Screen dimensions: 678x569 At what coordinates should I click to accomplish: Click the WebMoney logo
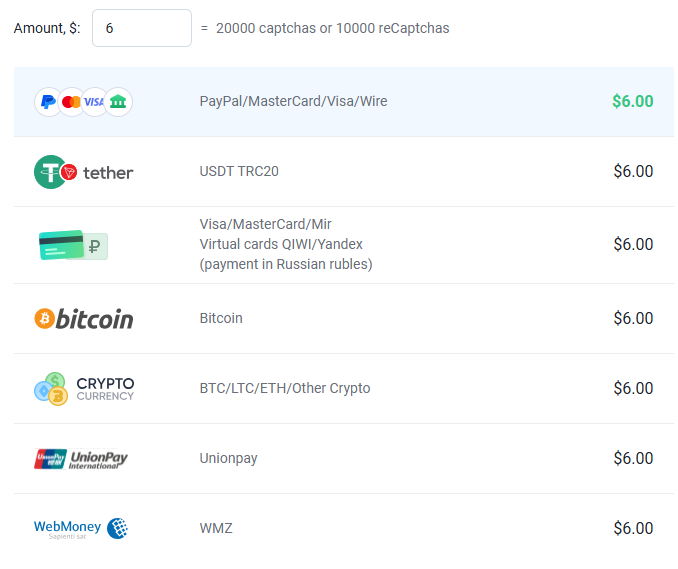click(81, 528)
